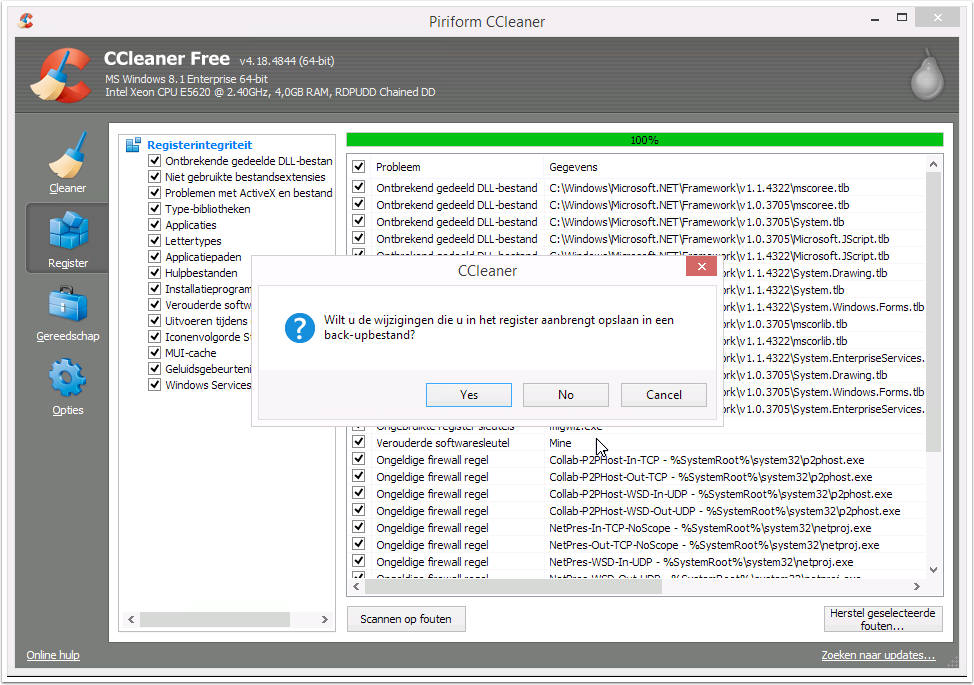
Task: Toggle the Geluidsgebeurtenissen checkbox
Action: (155, 369)
